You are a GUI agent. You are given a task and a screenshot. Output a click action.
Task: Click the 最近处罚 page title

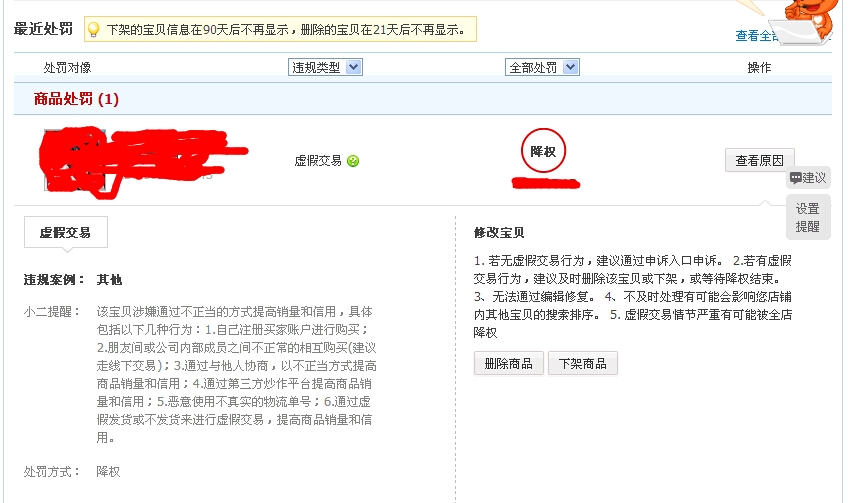[x=43, y=29]
